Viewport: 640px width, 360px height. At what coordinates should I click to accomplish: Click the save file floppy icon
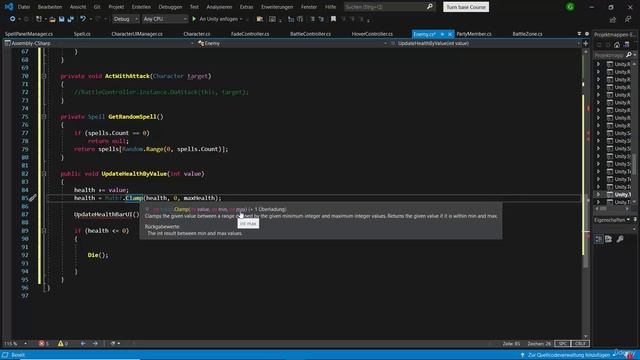(62, 19)
